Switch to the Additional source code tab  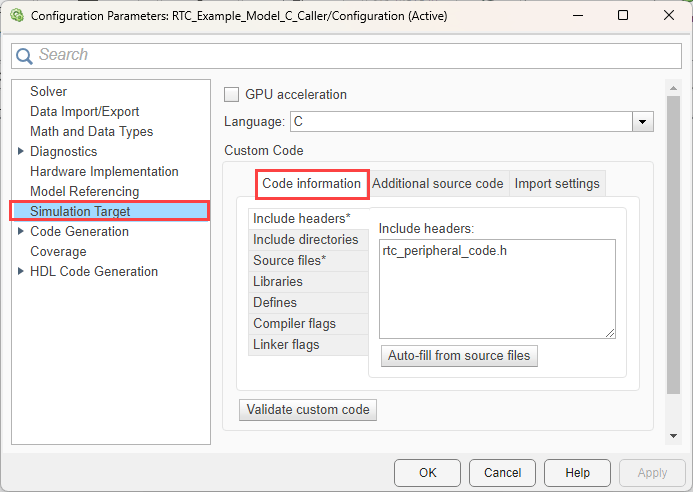click(438, 184)
